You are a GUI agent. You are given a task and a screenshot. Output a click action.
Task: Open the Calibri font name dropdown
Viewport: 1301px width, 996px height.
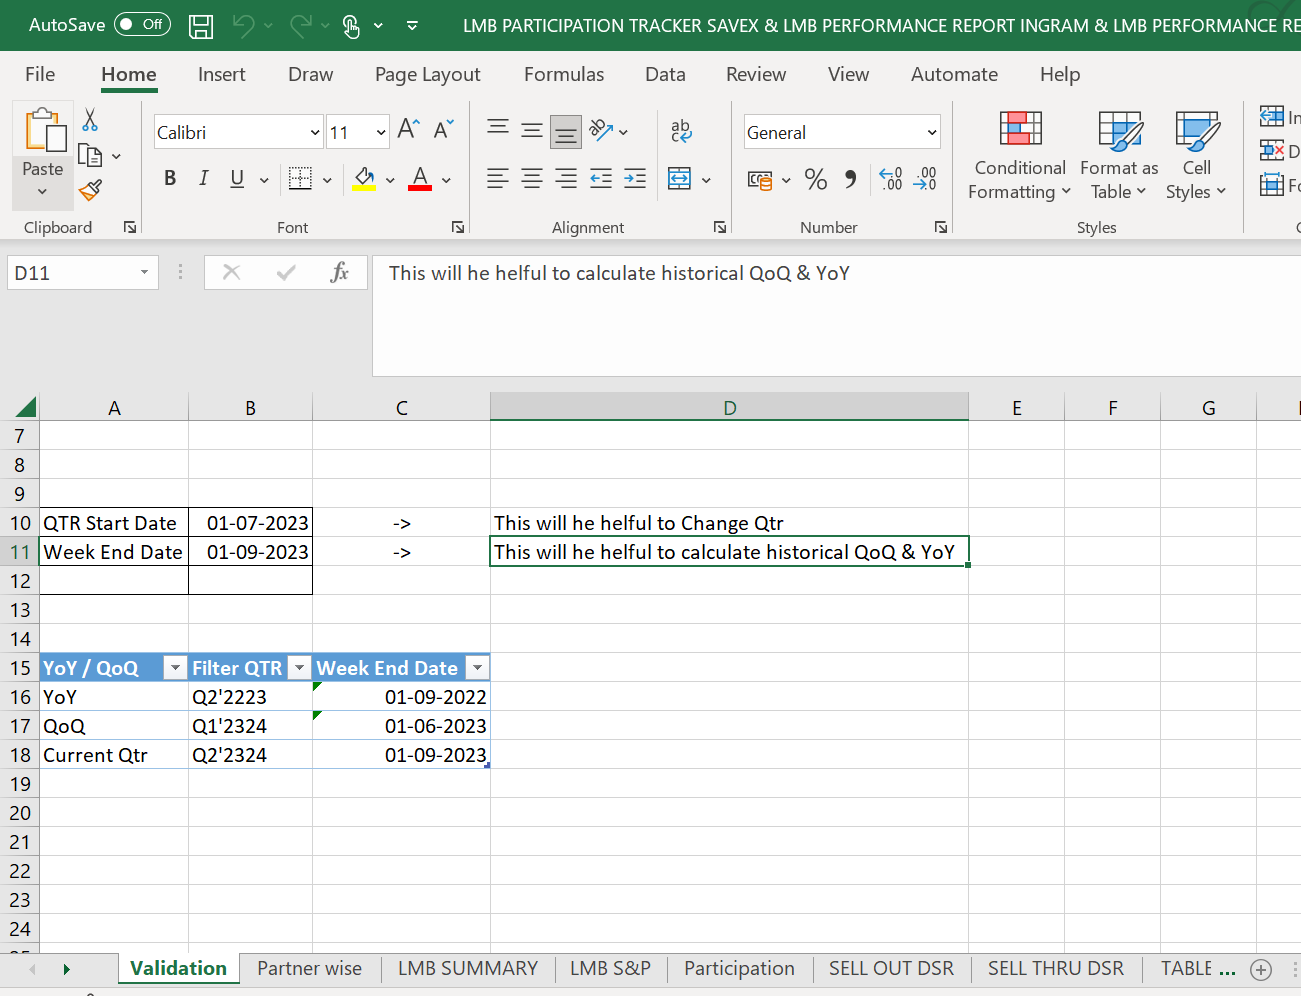(x=315, y=133)
